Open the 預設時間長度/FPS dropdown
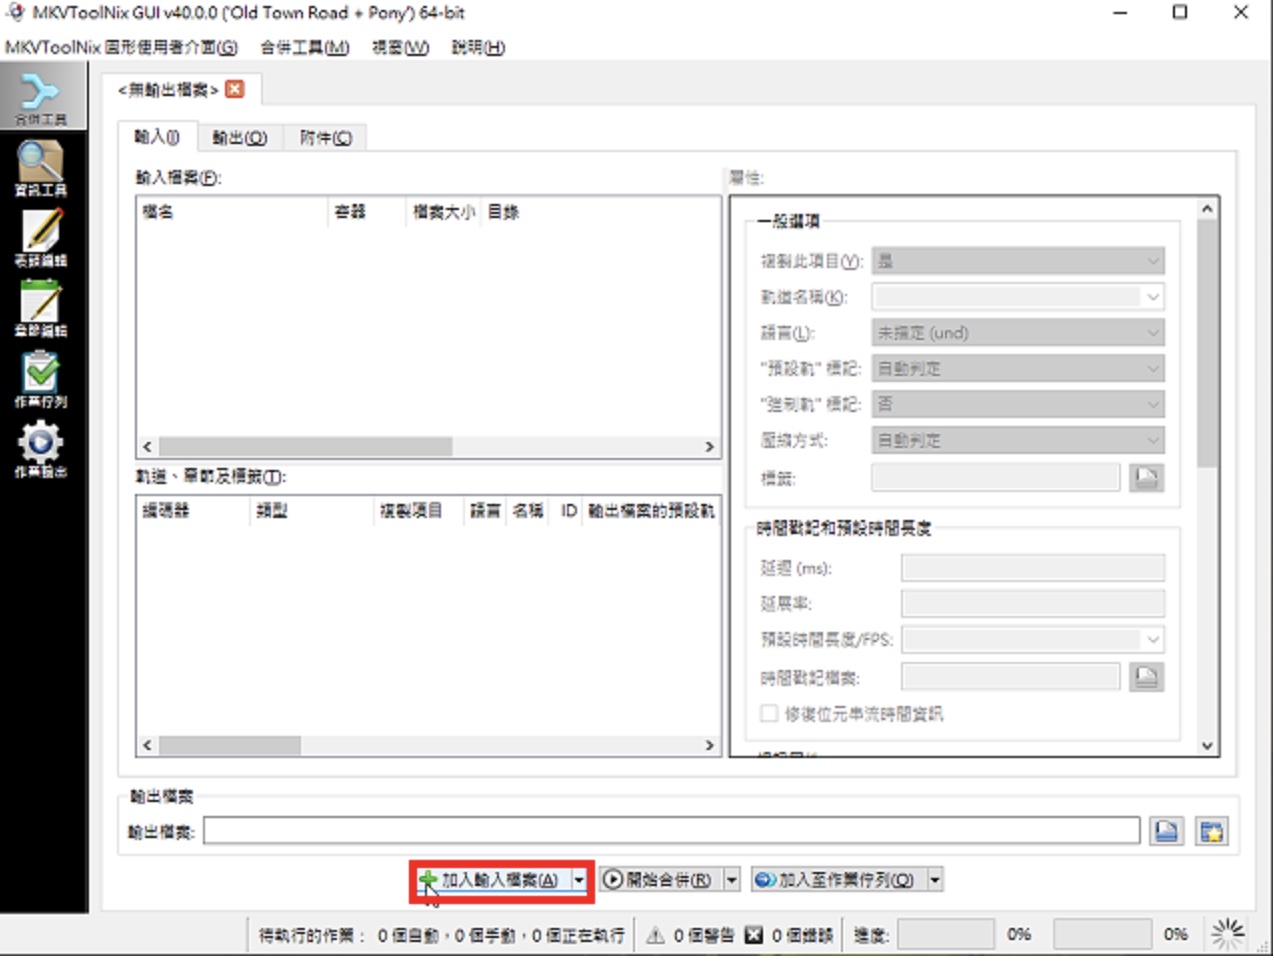The height and width of the screenshot is (968, 1274). 1033,639
